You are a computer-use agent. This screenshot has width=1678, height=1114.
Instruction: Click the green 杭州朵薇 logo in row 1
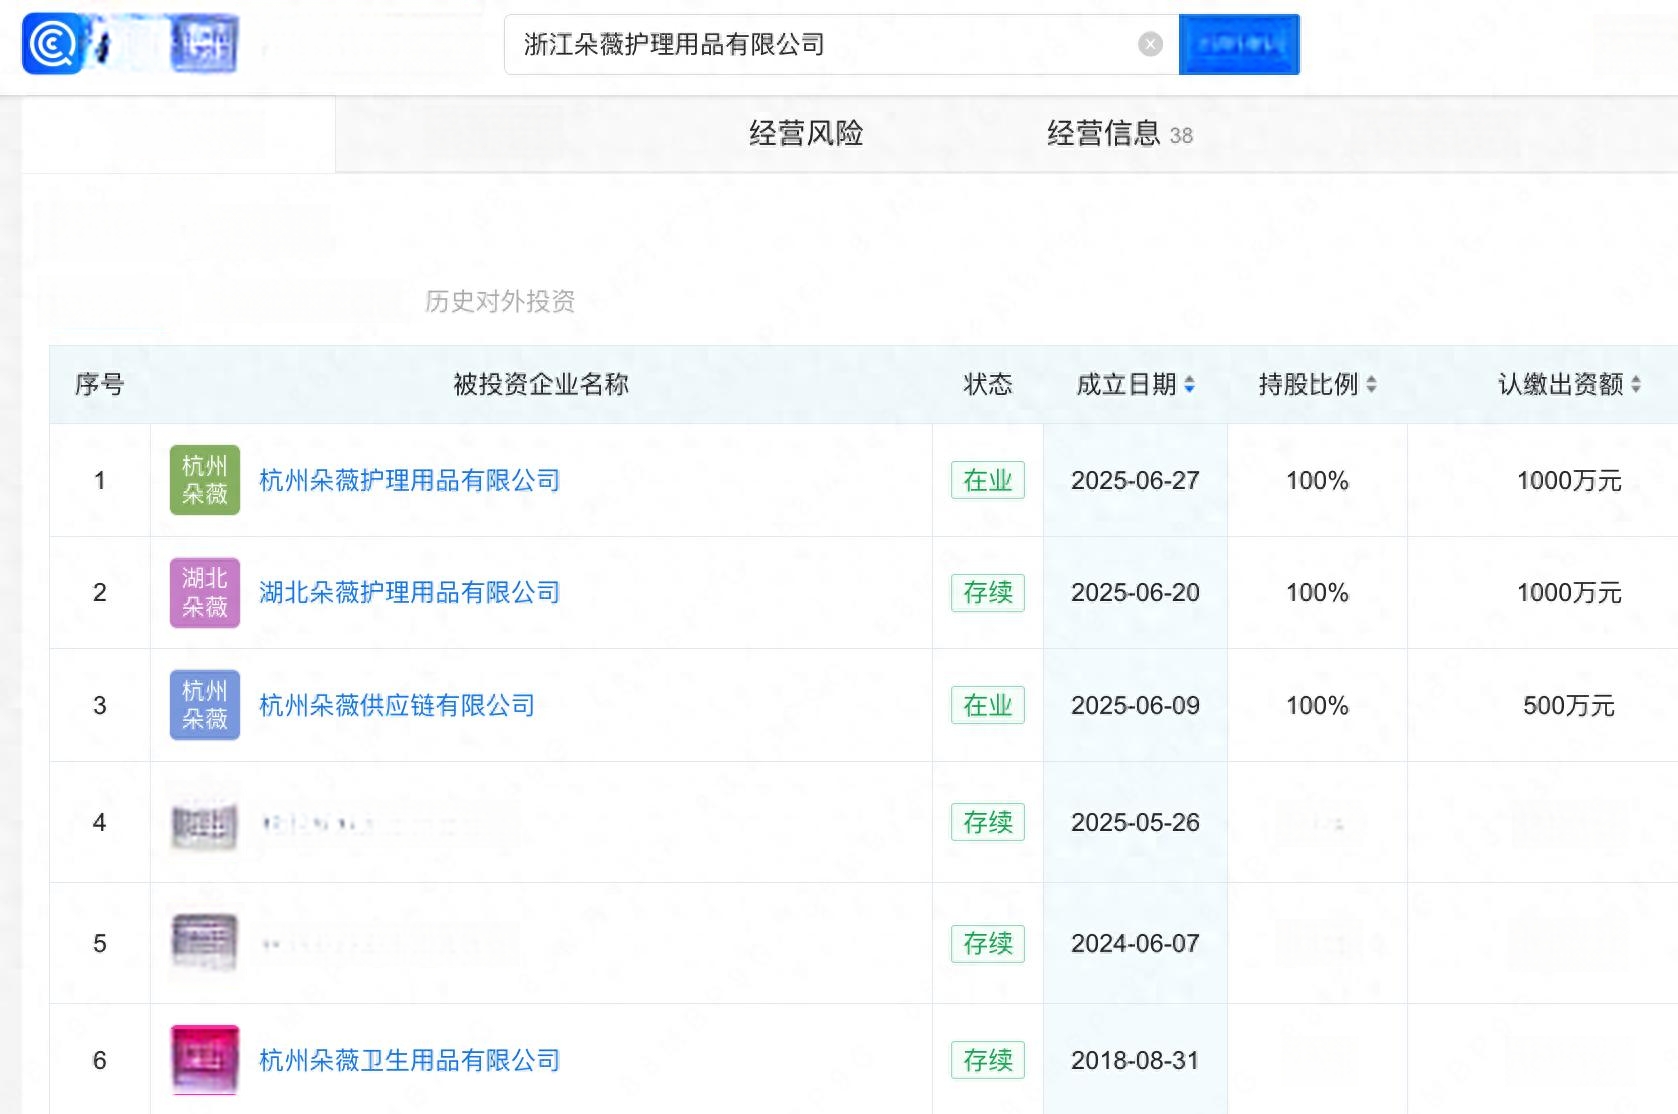pyautogui.click(x=205, y=480)
